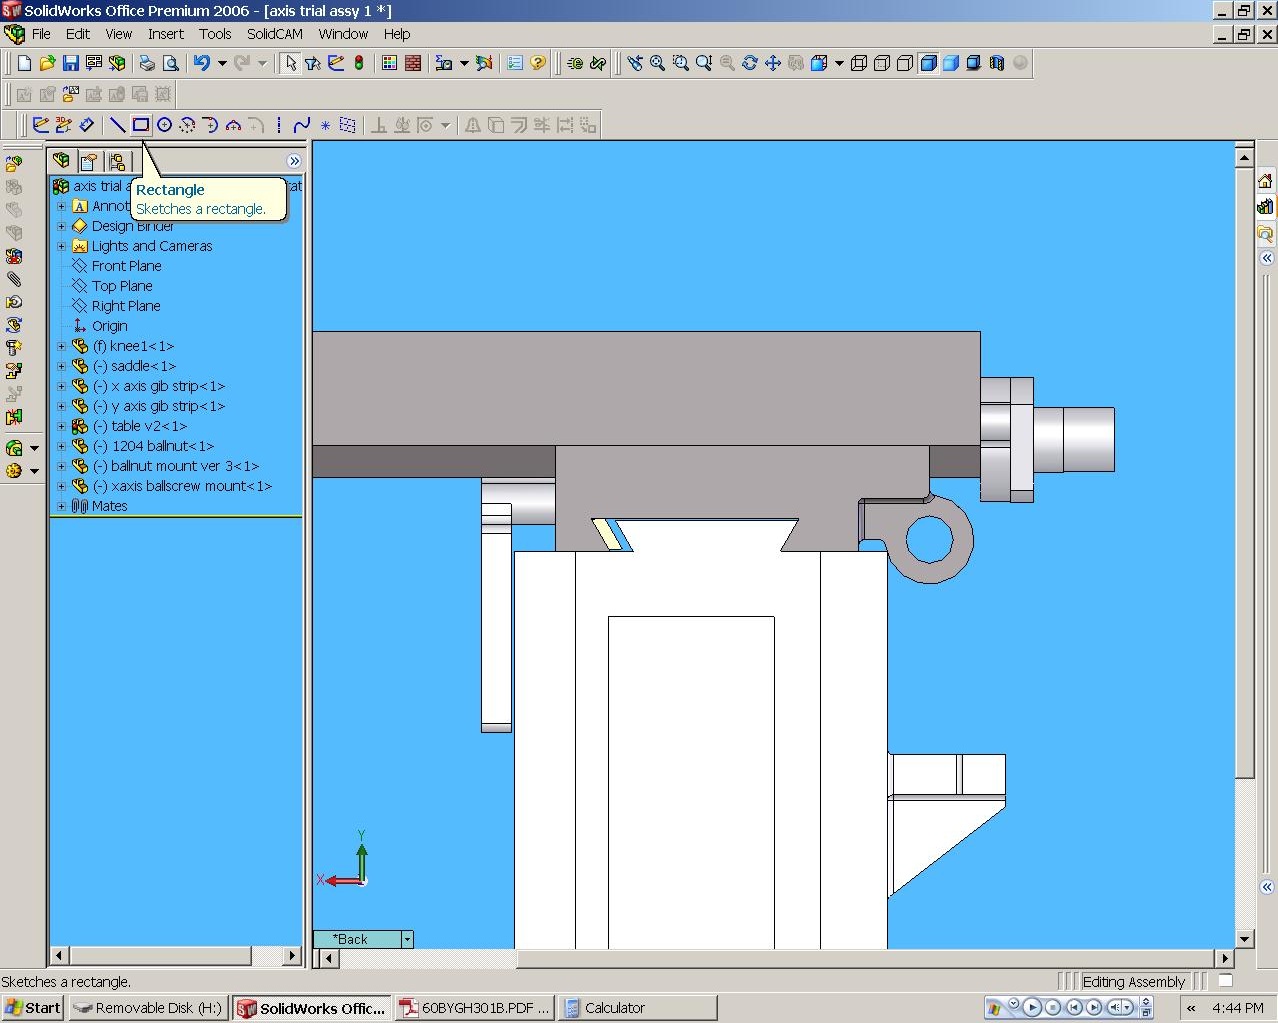
Task: Open the SolidCAM menu
Action: pos(274,34)
